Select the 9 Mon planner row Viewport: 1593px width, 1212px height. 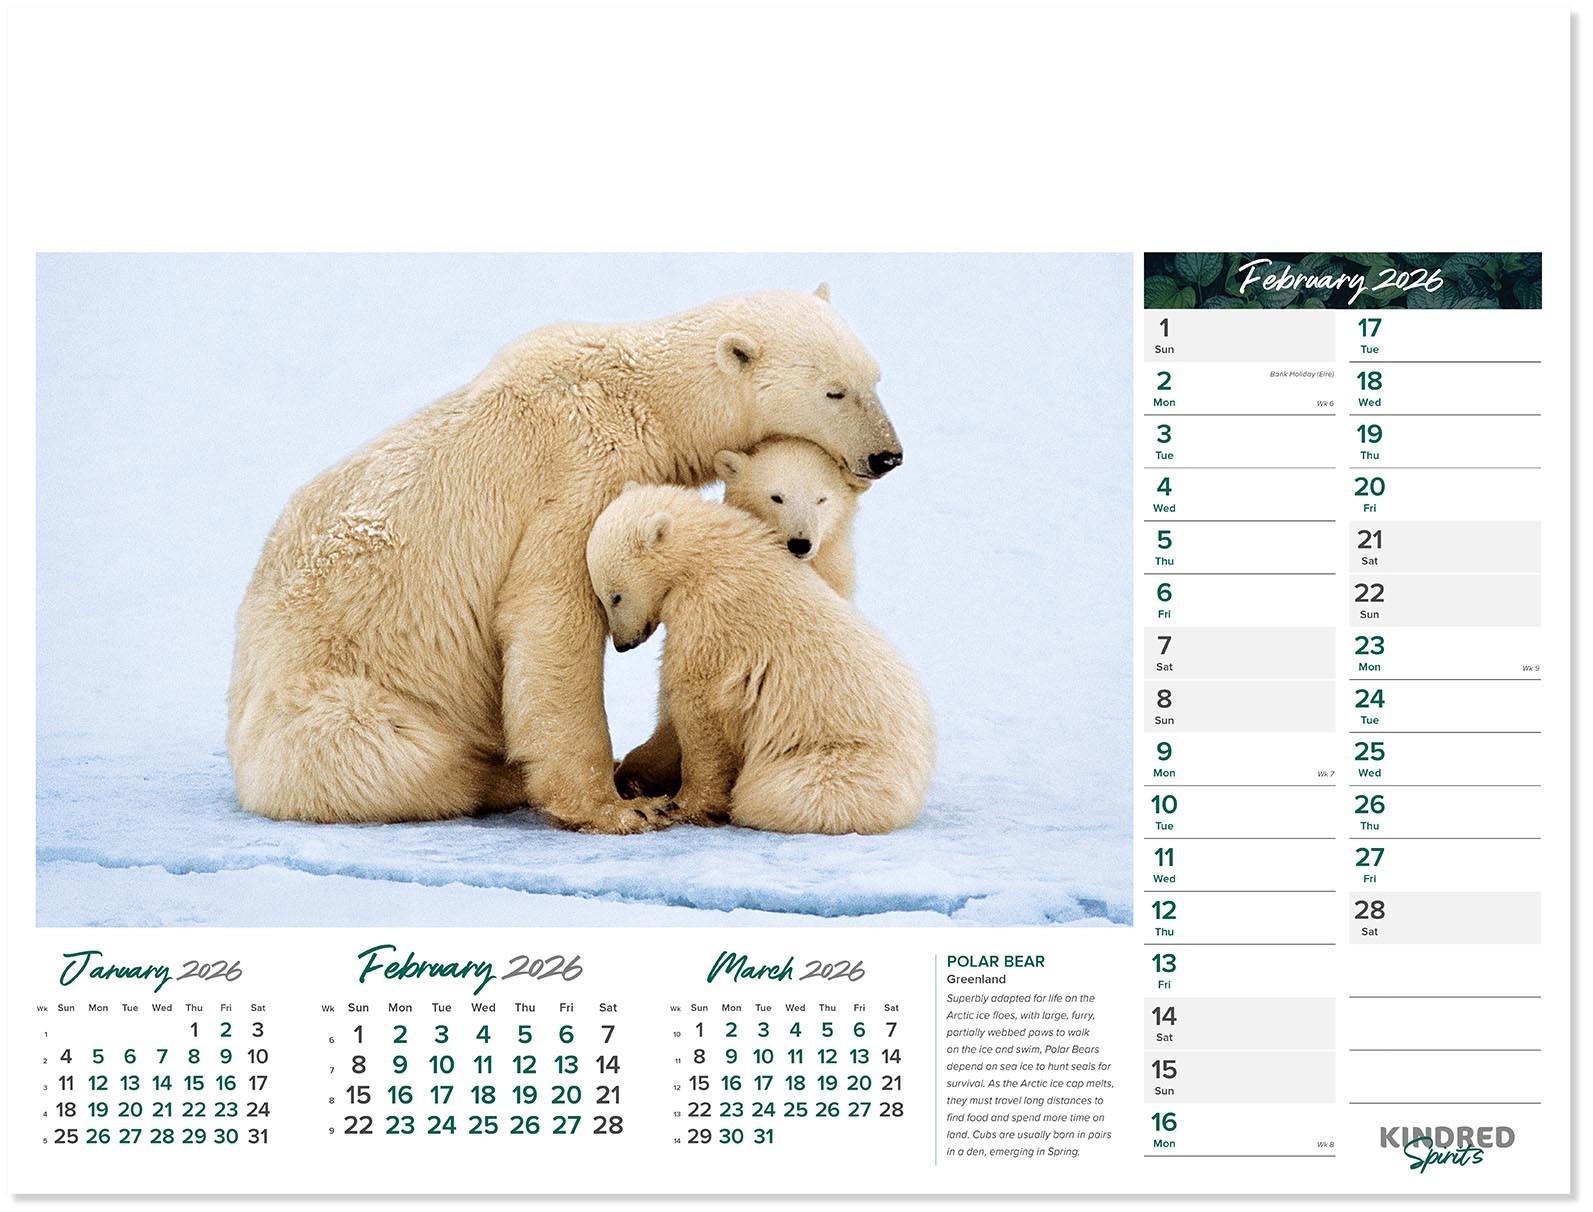click(1238, 760)
